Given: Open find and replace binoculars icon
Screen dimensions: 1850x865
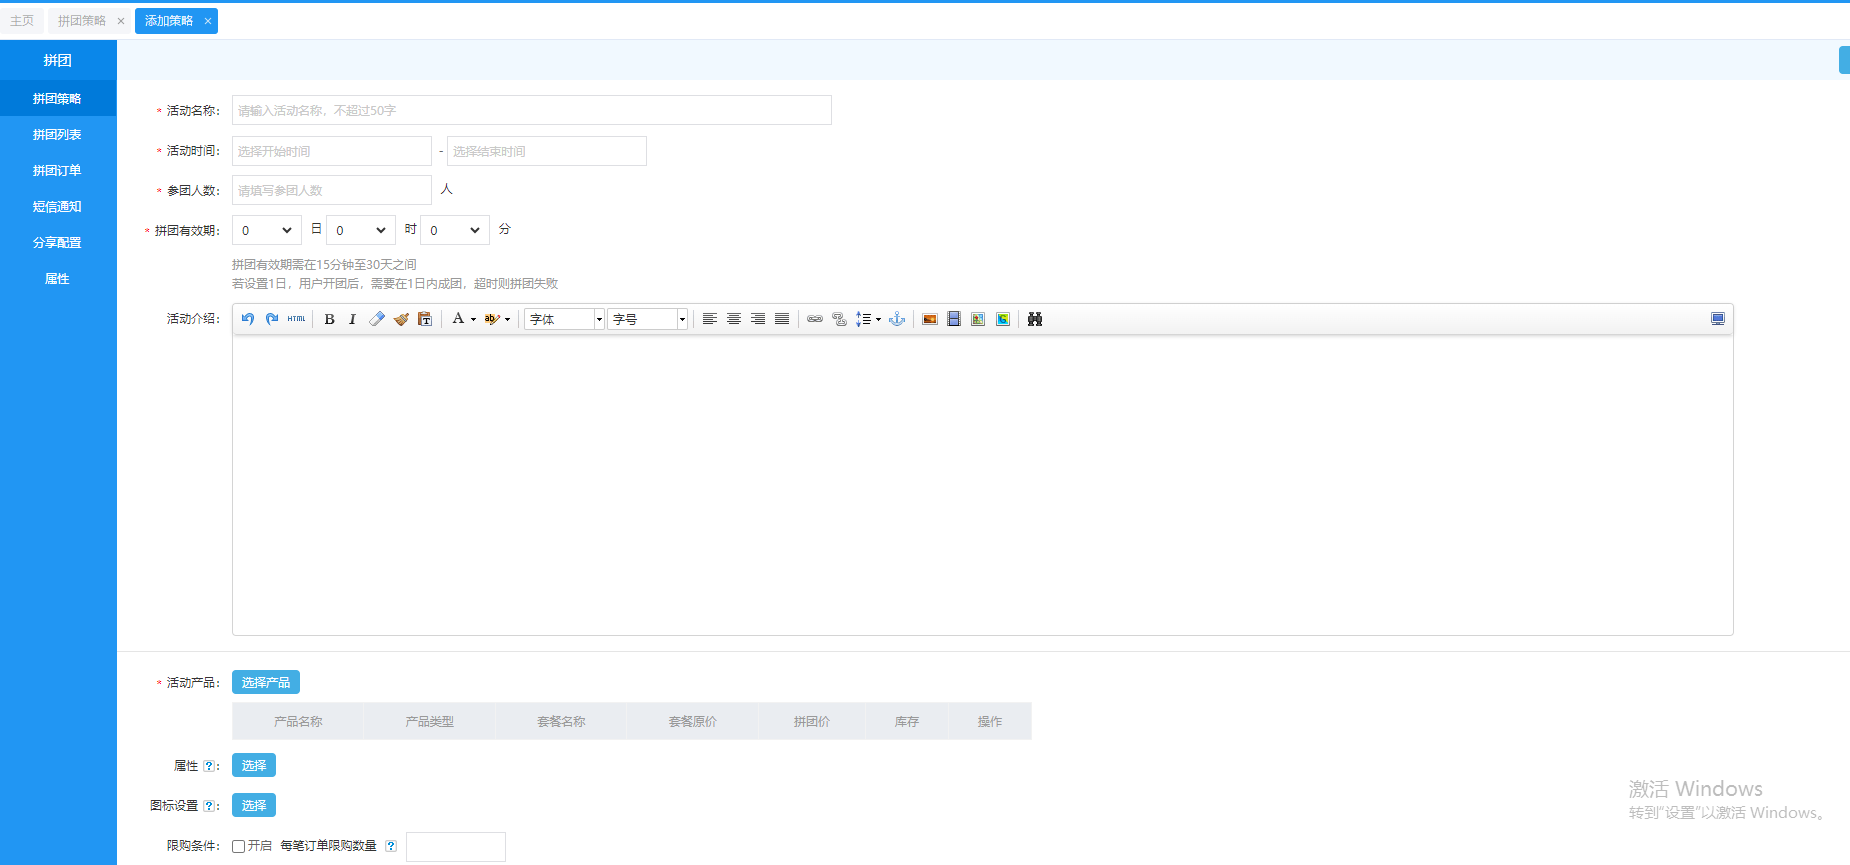Looking at the screenshot, I should 1035,319.
